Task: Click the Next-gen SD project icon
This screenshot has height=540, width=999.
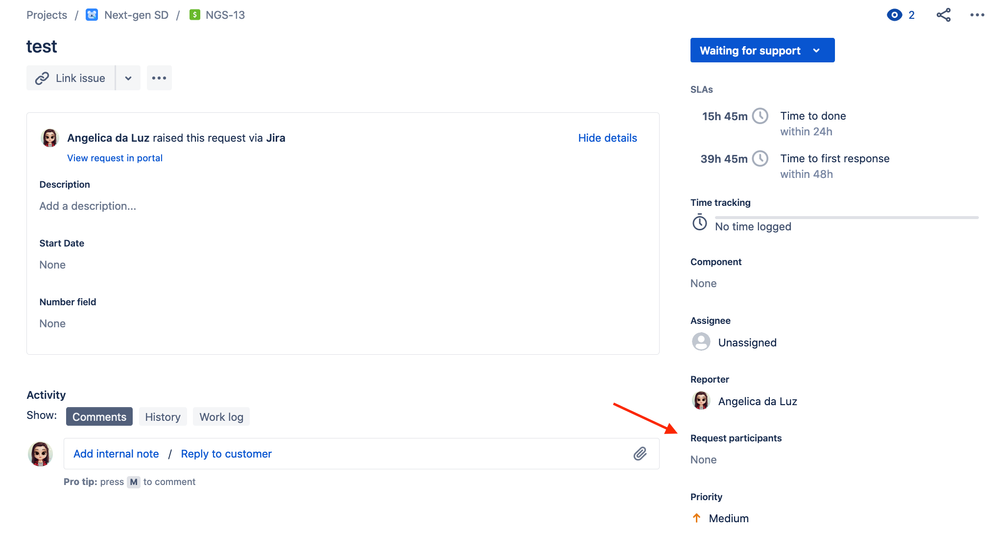Action: [92, 15]
